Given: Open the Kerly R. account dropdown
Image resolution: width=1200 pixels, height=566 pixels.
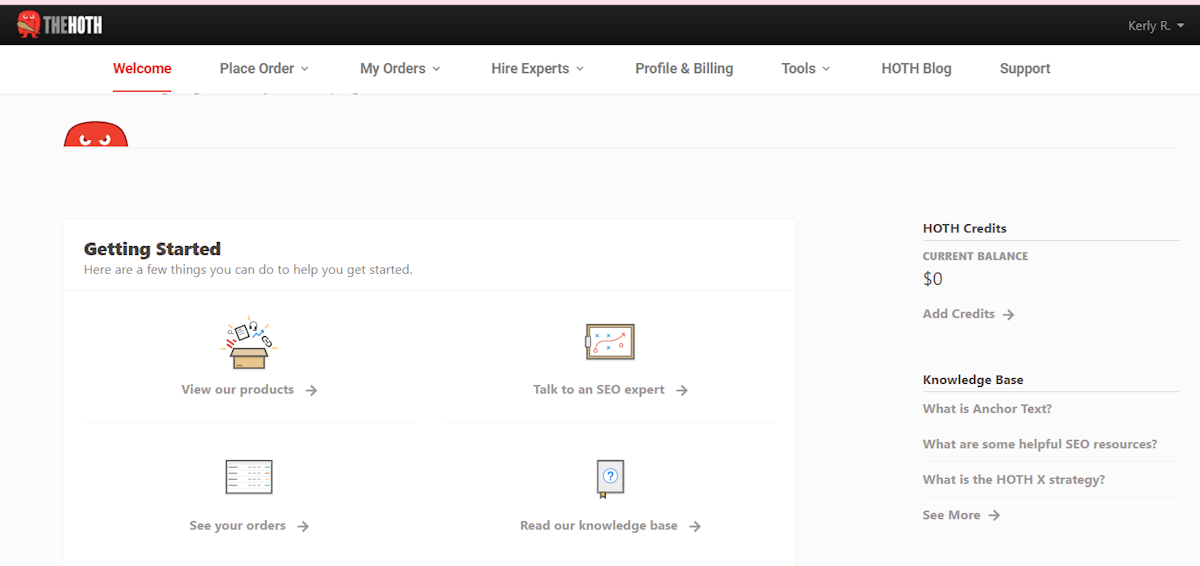Looking at the screenshot, I should 1156,26.
